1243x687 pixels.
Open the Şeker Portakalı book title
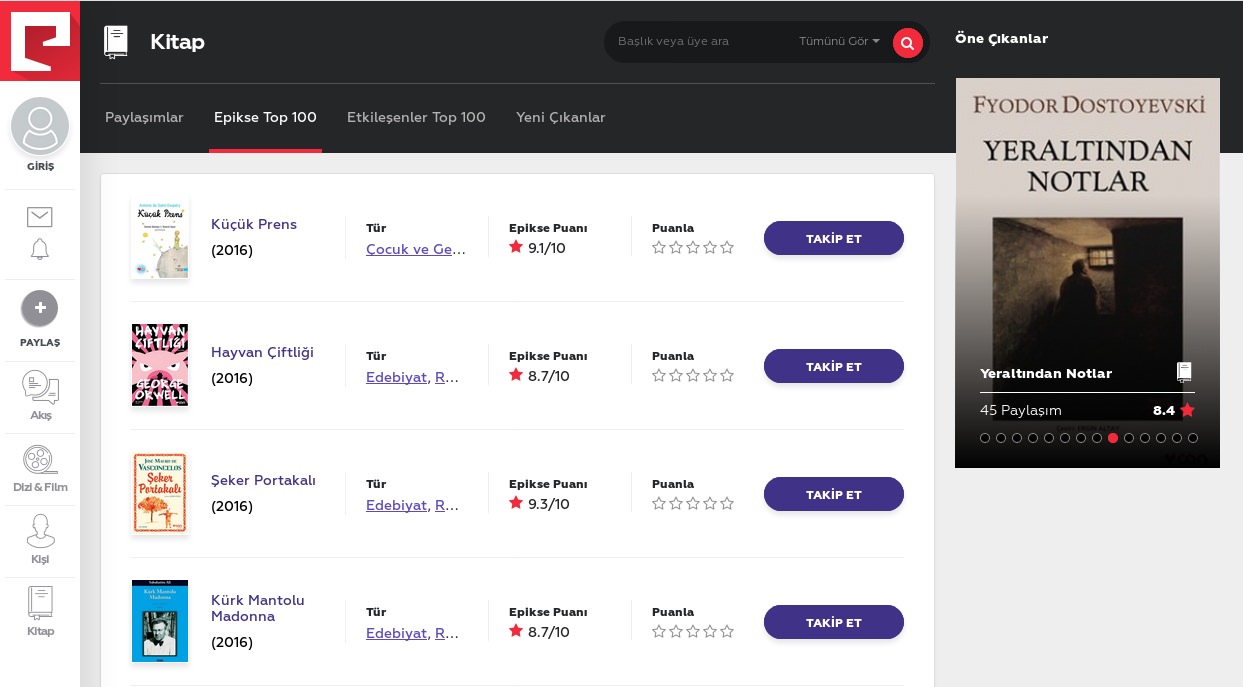(263, 480)
